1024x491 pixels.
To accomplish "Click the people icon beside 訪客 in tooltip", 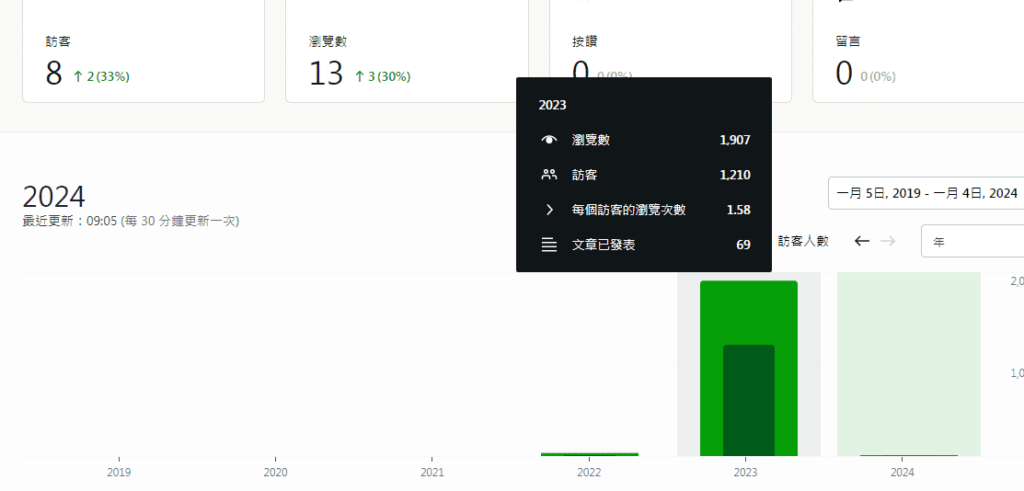I will pos(548,175).
